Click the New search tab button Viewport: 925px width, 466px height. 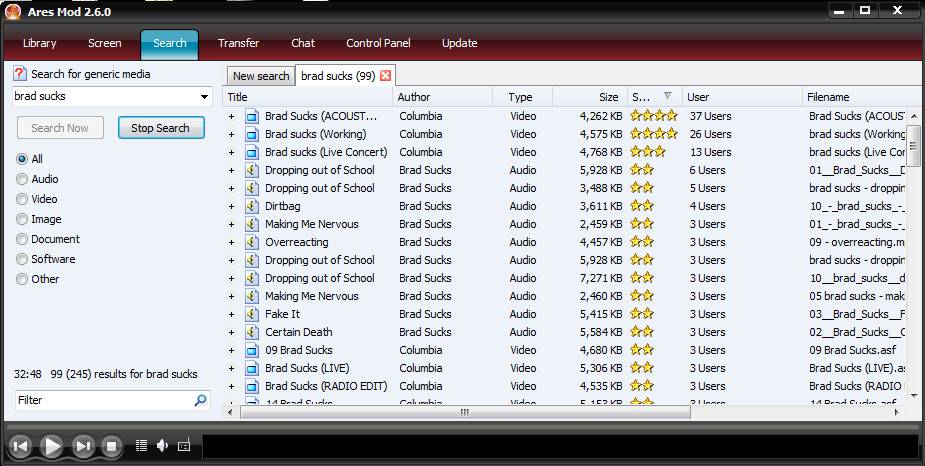click(x=260, y=76)
